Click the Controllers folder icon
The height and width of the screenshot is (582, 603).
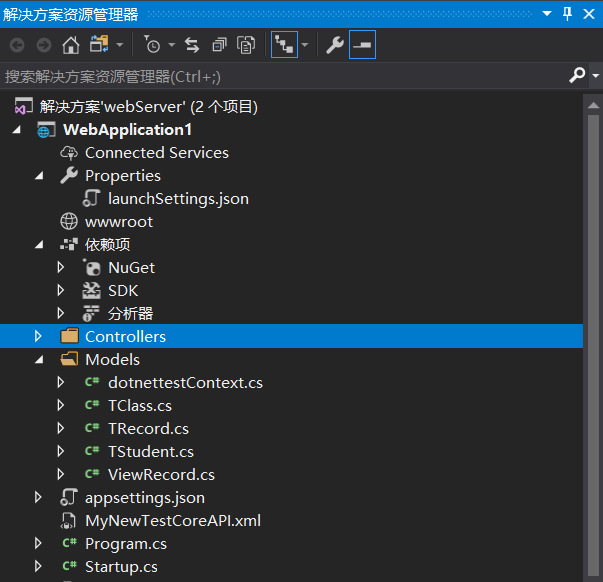pyautogui.click(x=69, y=336)
